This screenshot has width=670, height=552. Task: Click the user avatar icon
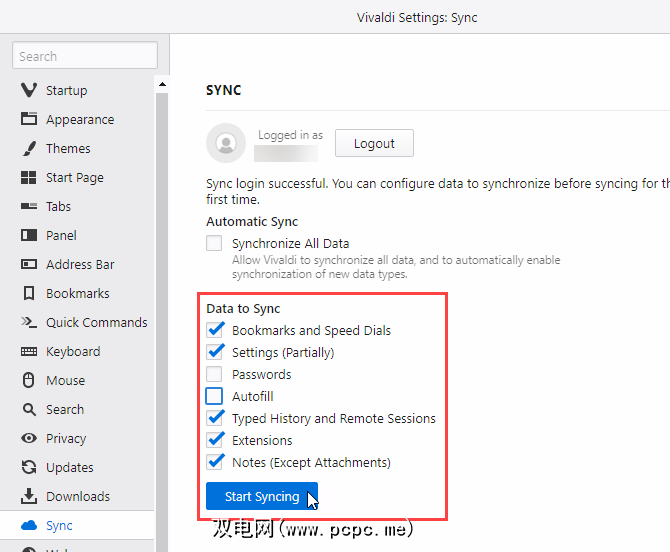point(226,143)
